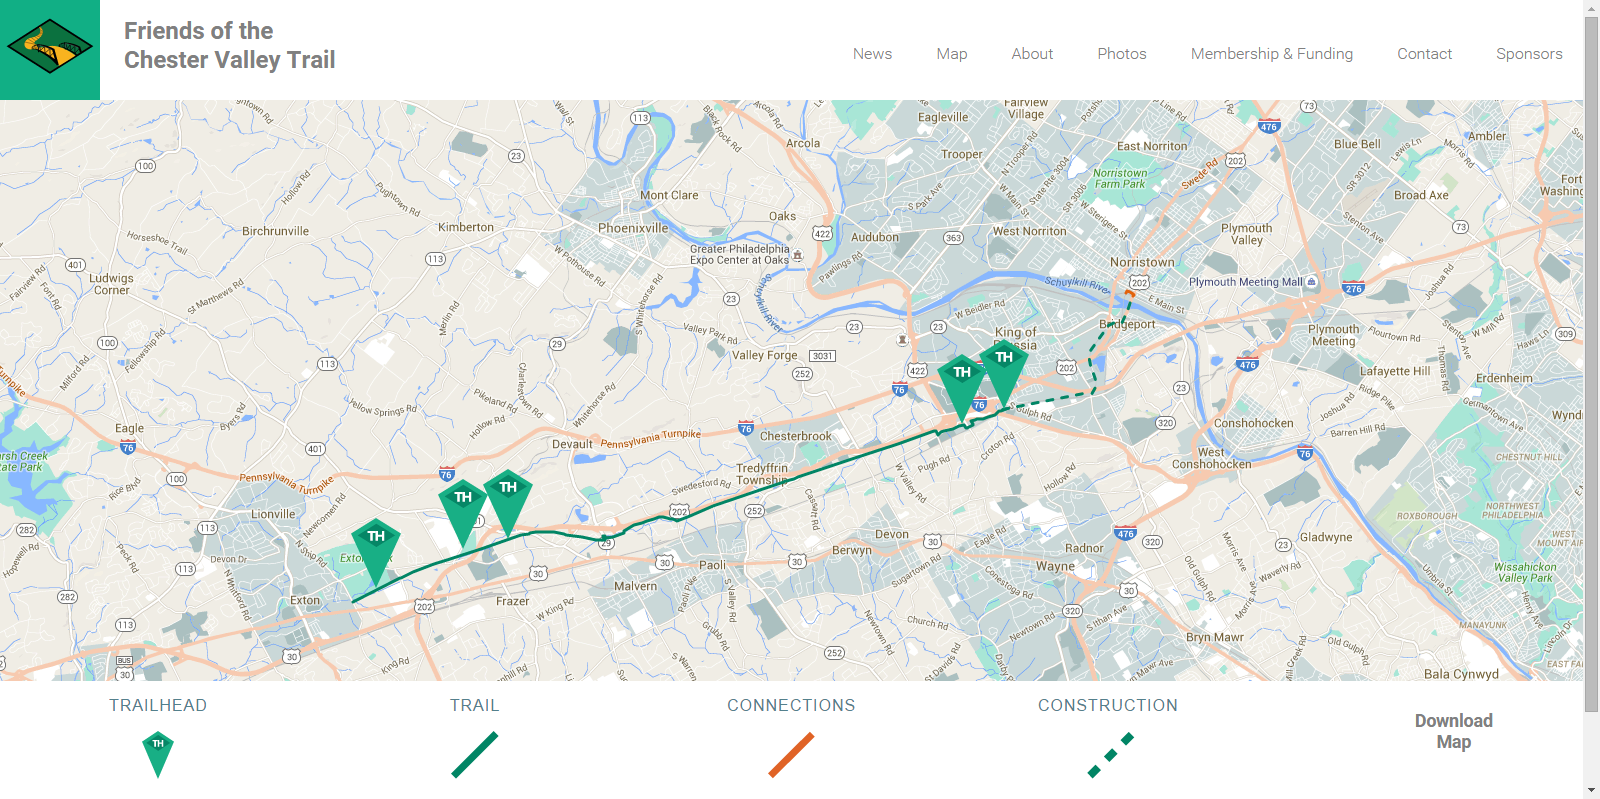
Task: Click the Bryn Mawr map label
Action: 1215,637
